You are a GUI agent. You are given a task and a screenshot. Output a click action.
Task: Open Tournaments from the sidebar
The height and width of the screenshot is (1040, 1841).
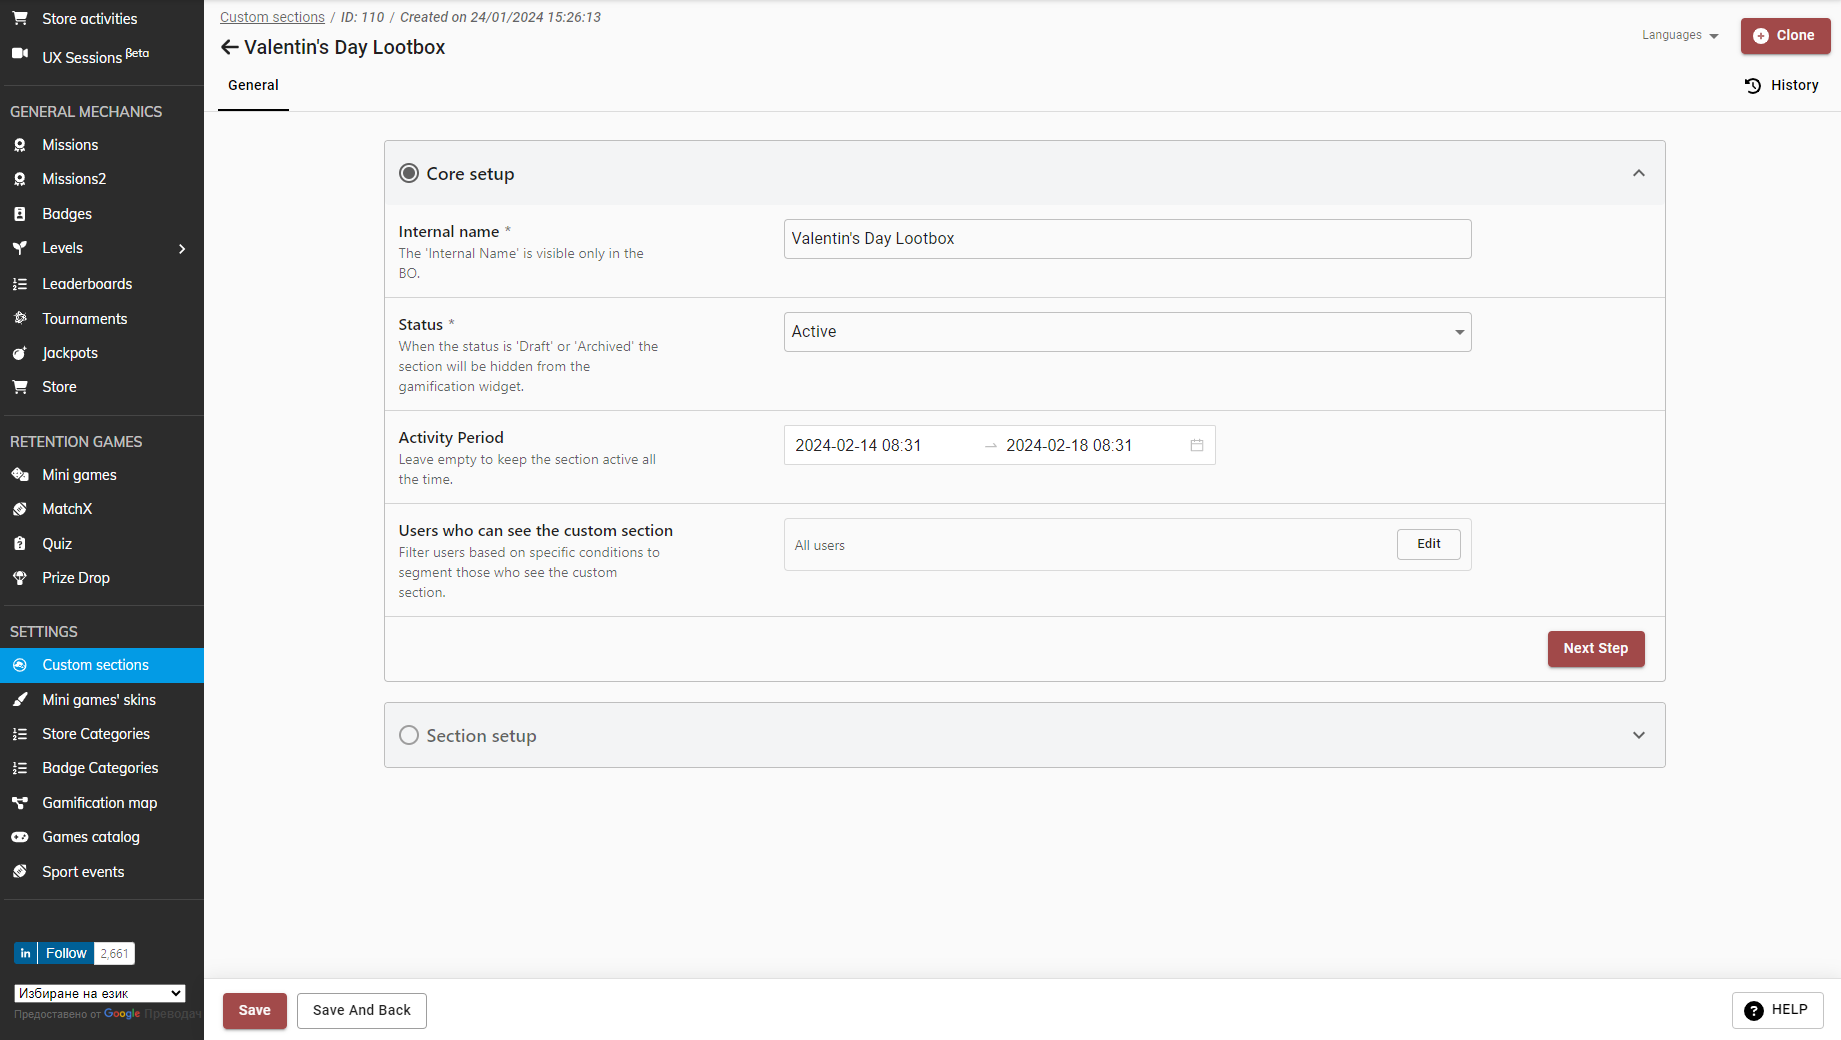point(84,319)
